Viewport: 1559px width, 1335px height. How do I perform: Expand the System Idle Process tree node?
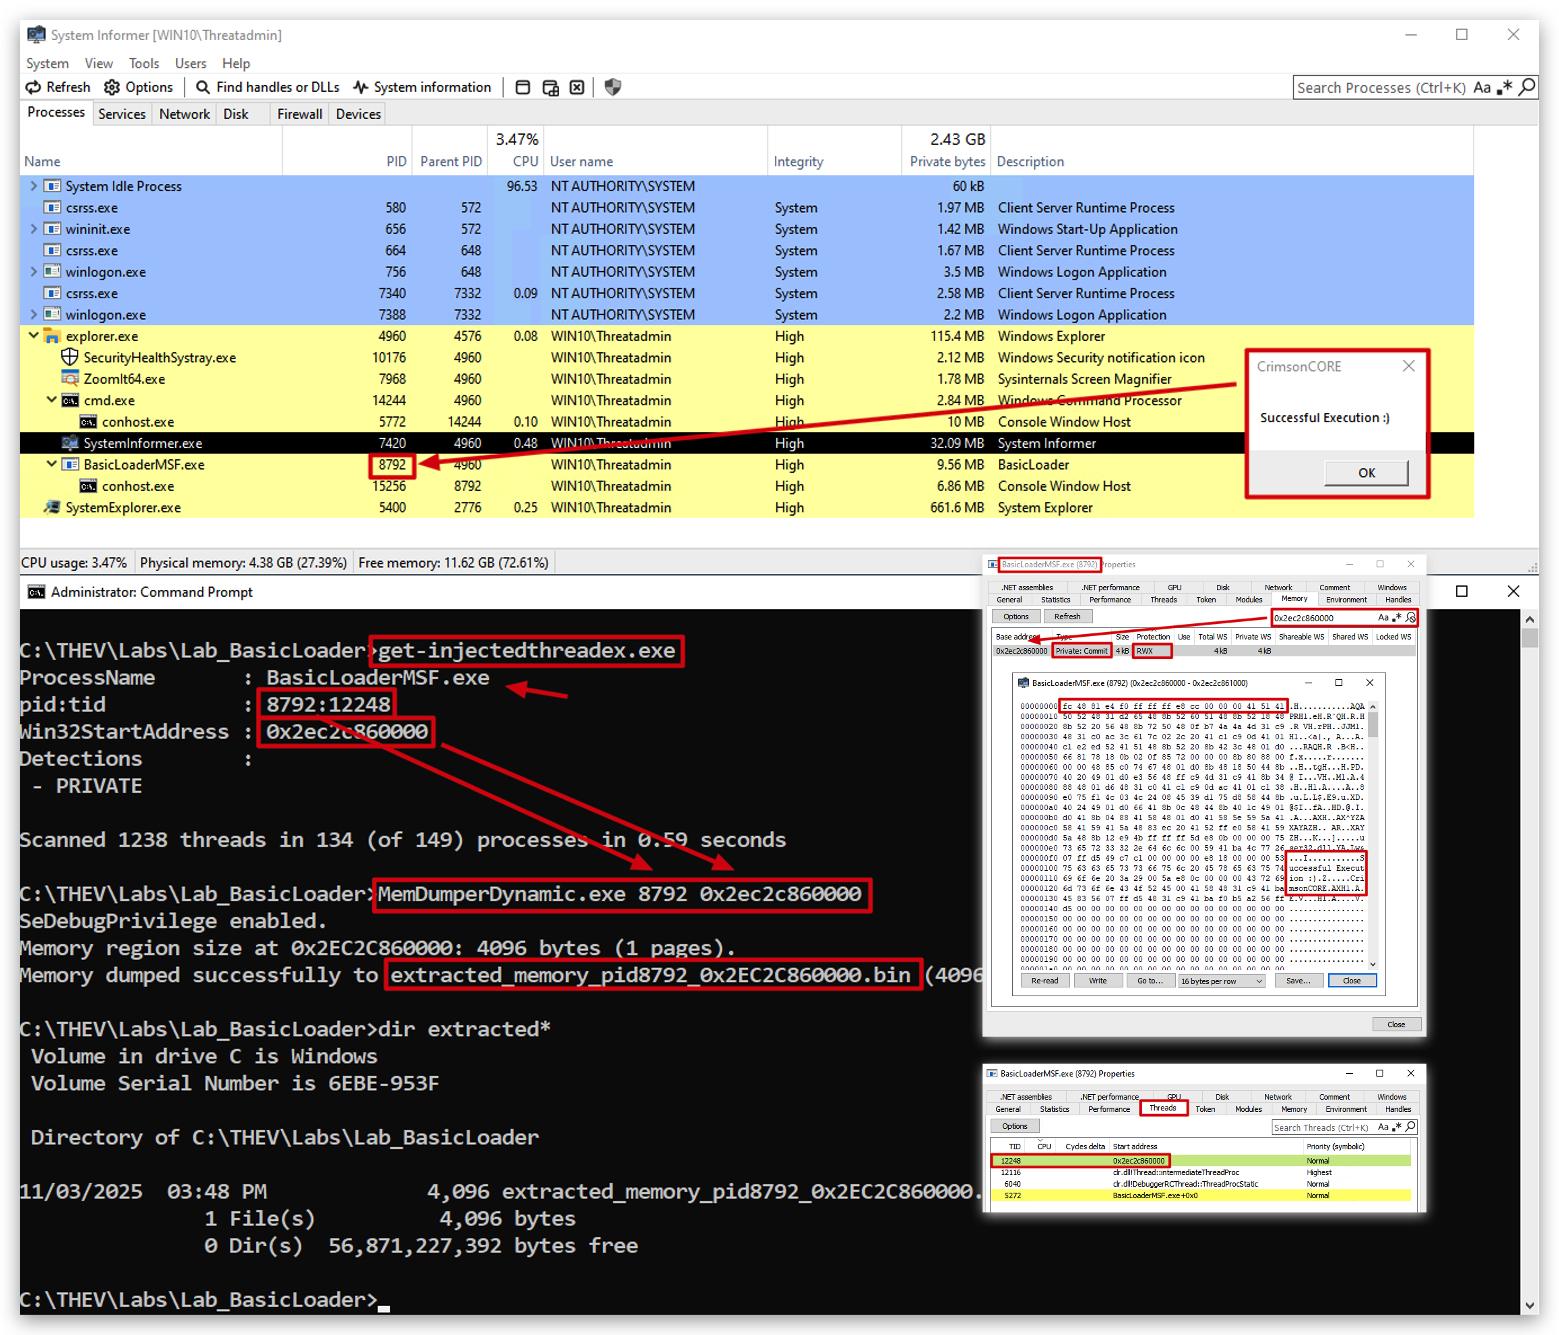(34, 186)
